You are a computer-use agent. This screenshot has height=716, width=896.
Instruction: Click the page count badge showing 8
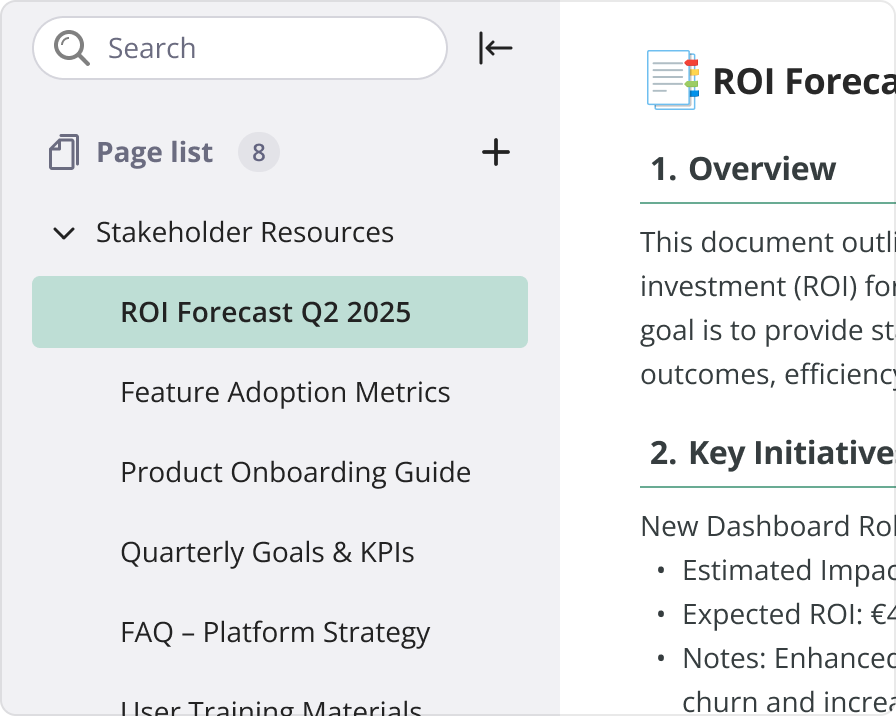tap(258, 153)
